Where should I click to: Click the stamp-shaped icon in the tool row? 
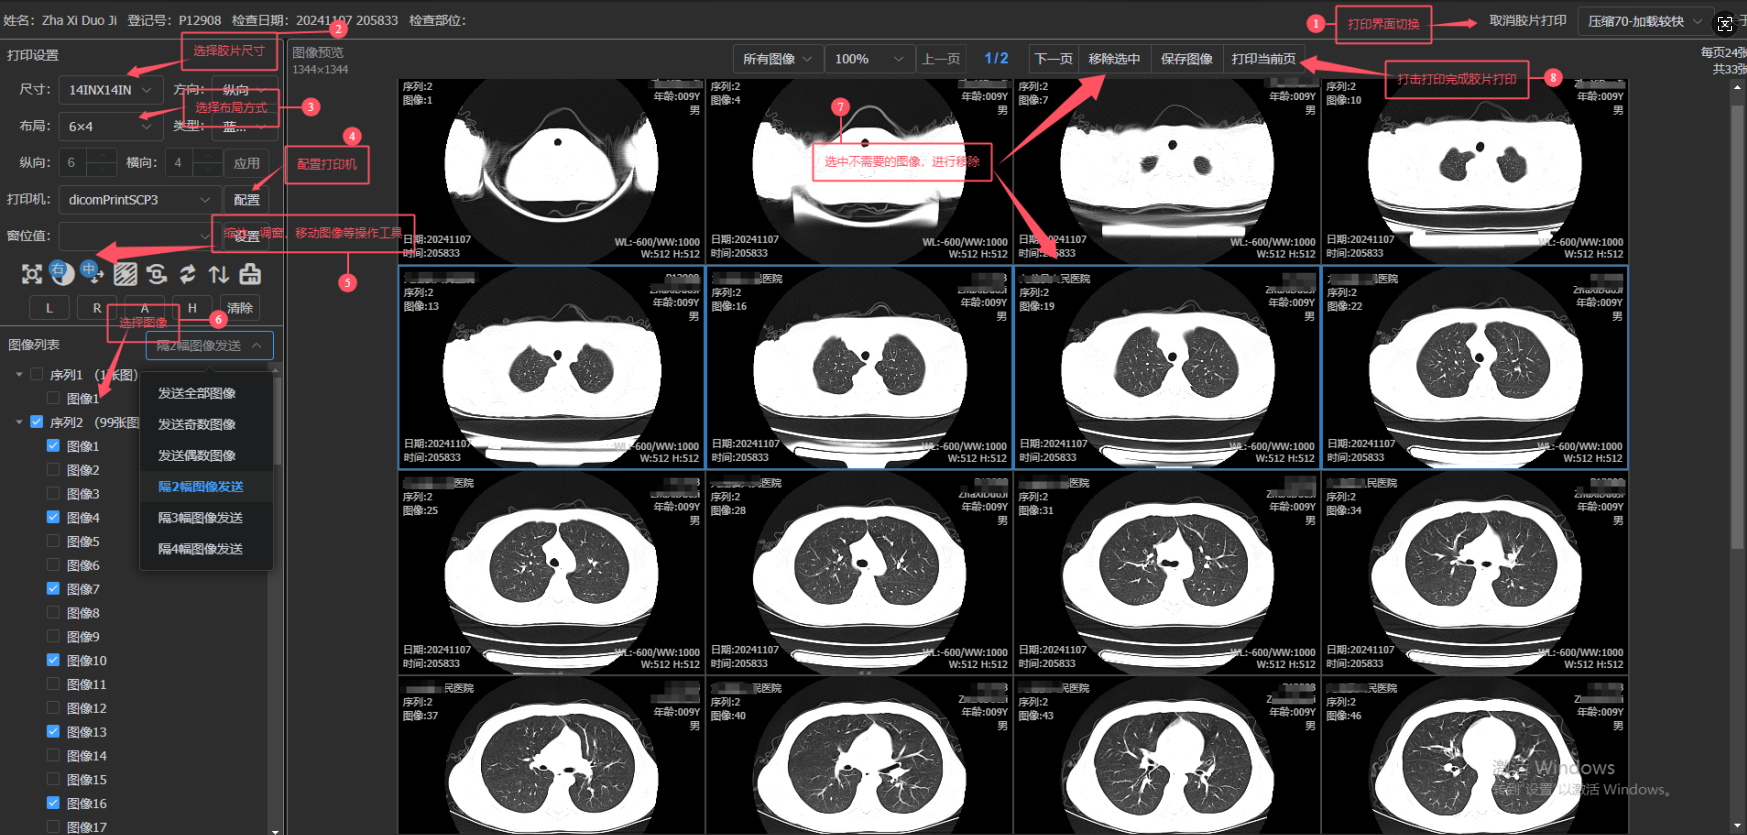pos(250,274)
